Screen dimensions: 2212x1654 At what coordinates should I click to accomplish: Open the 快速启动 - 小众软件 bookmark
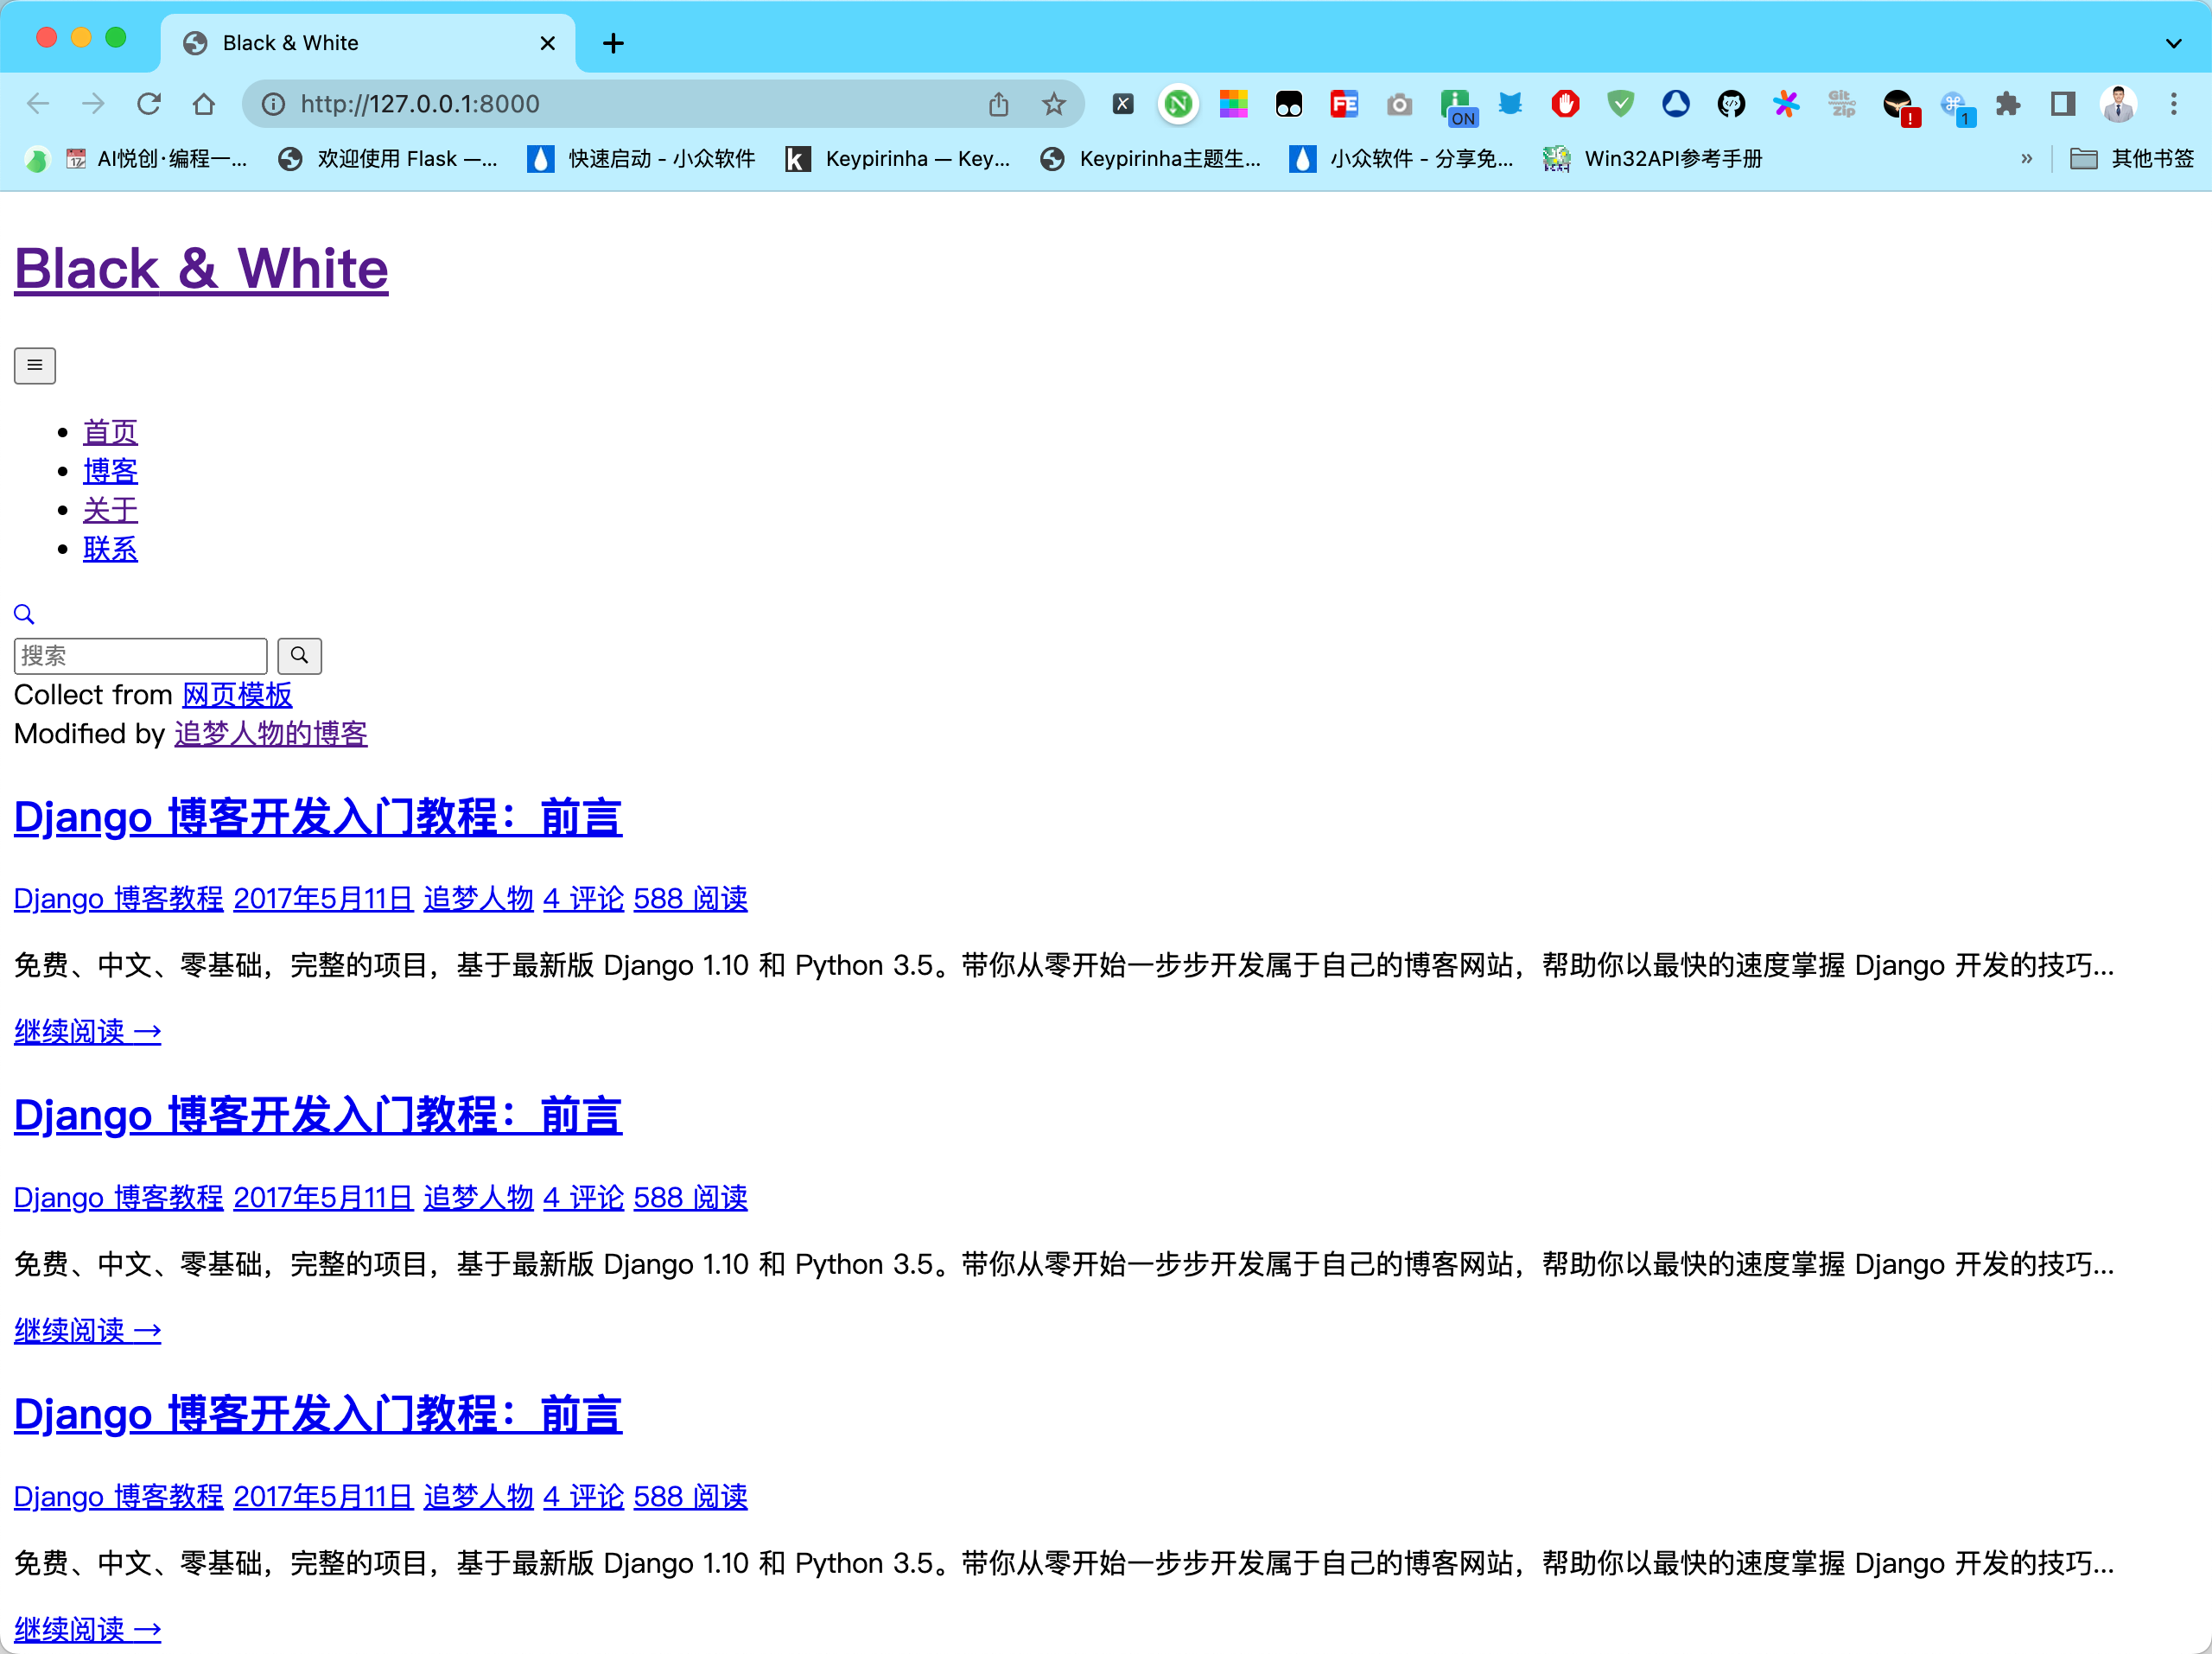coord(641,158)
